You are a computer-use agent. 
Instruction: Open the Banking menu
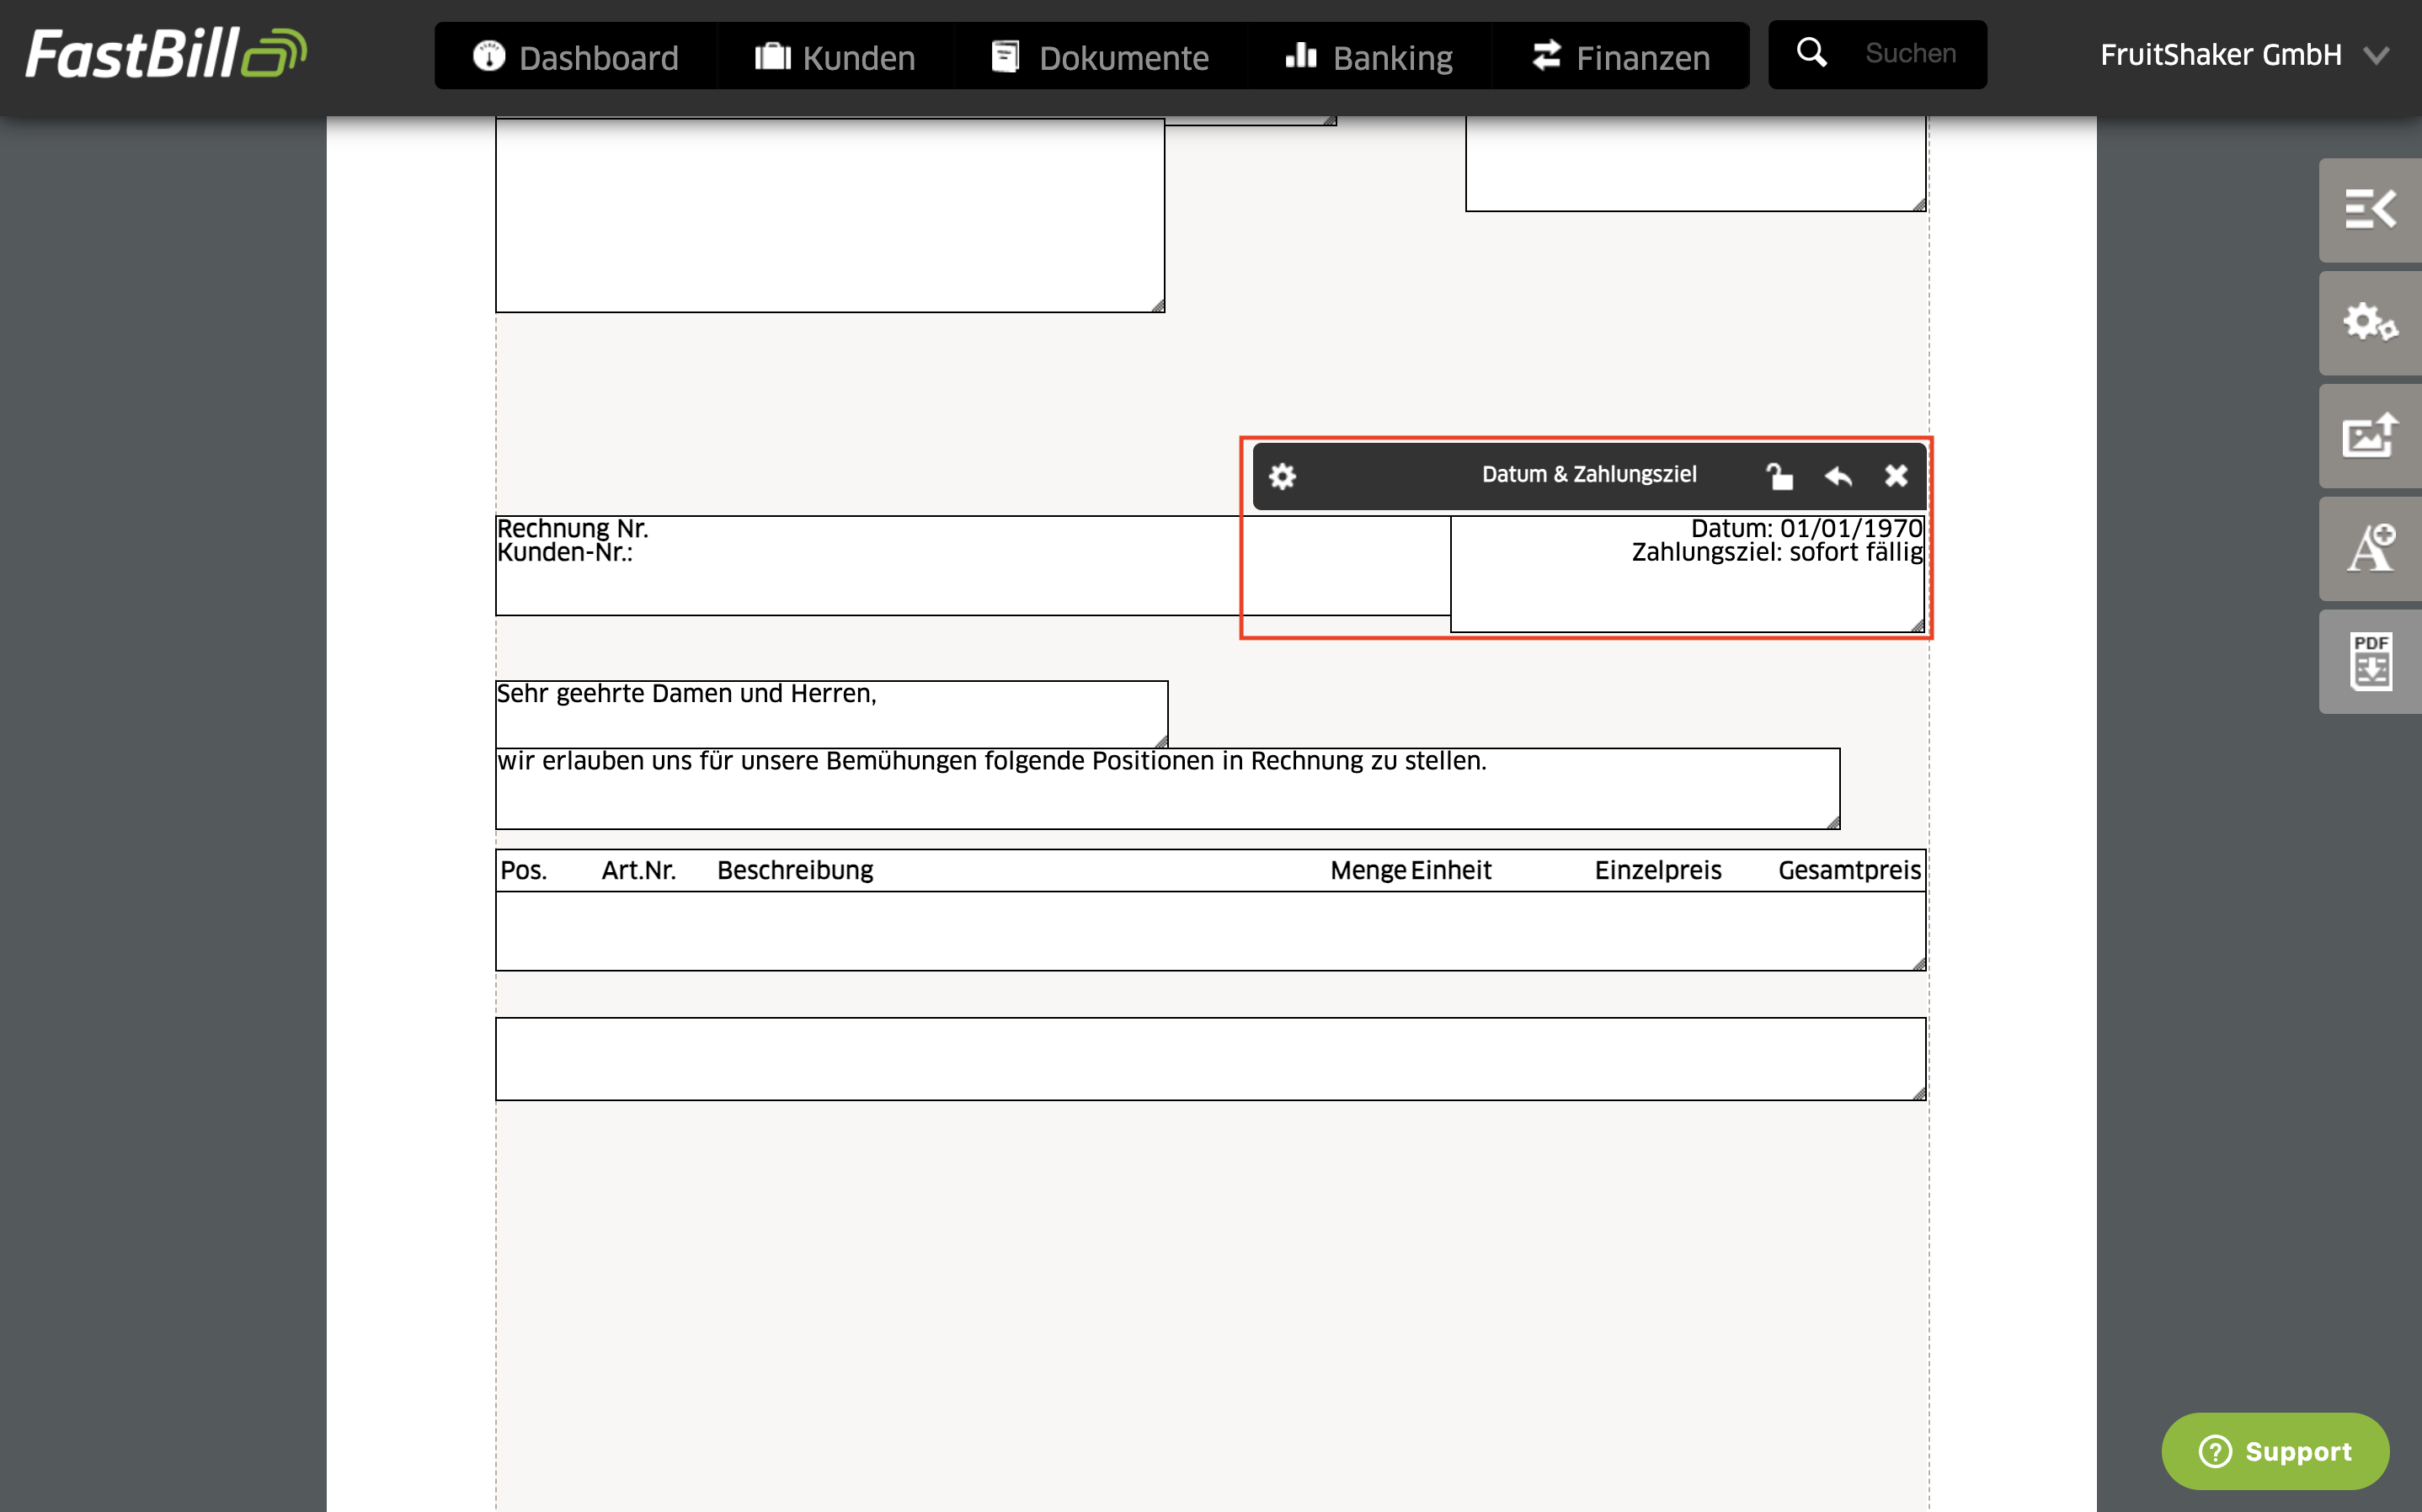[x=1369, y=57]
